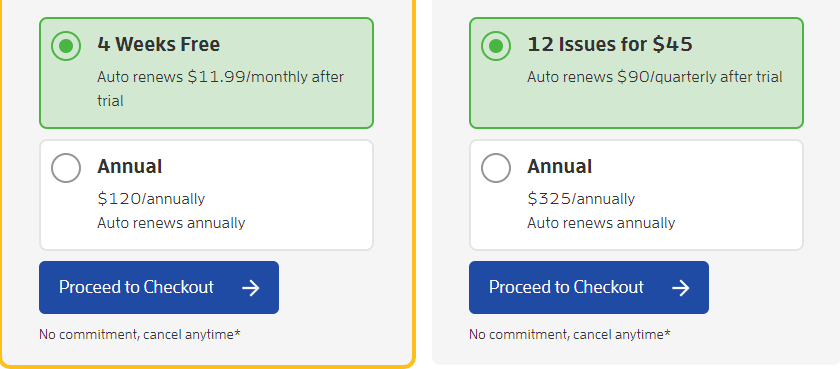Click 'Auto renews annually' under $120/annually

171,223
